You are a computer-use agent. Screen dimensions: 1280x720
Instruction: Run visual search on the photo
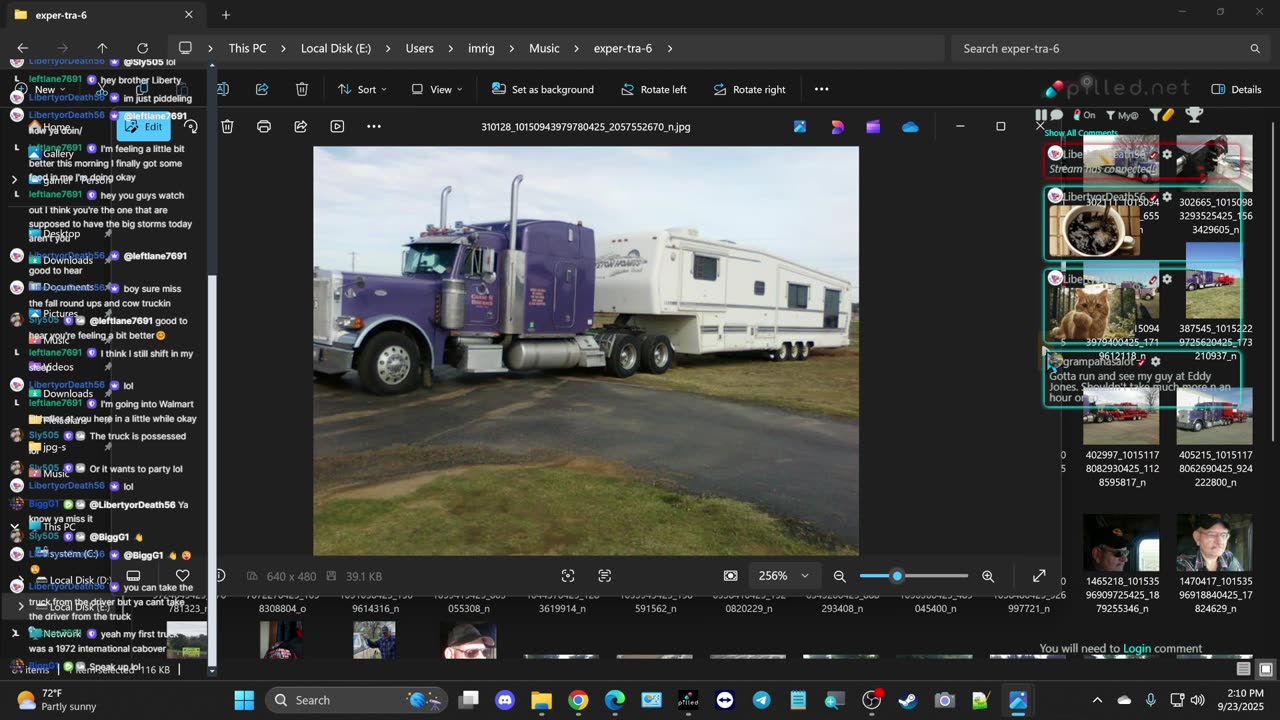[568, 576]
